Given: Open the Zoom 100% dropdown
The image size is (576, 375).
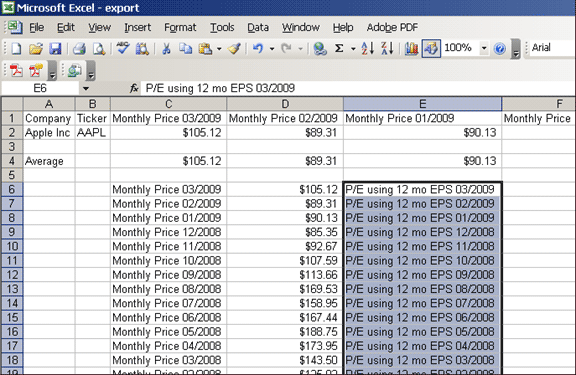Looking at the screenshot, I should point(484,48).
